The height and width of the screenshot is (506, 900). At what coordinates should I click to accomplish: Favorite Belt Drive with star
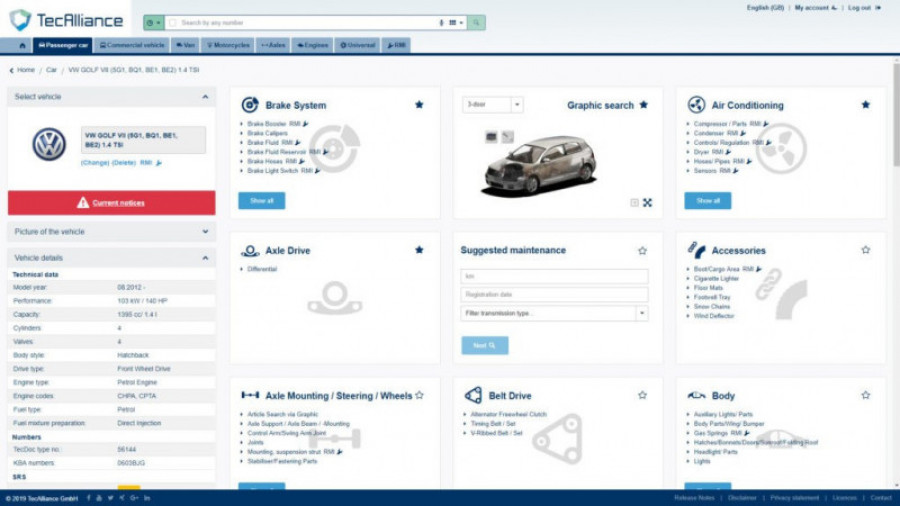(642, 395)
